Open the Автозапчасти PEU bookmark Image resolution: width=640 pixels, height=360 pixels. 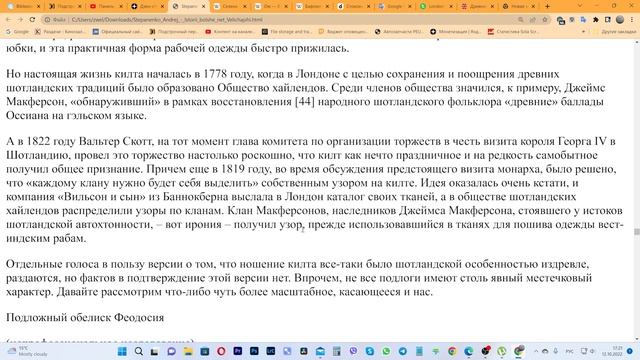coord(399,31)
